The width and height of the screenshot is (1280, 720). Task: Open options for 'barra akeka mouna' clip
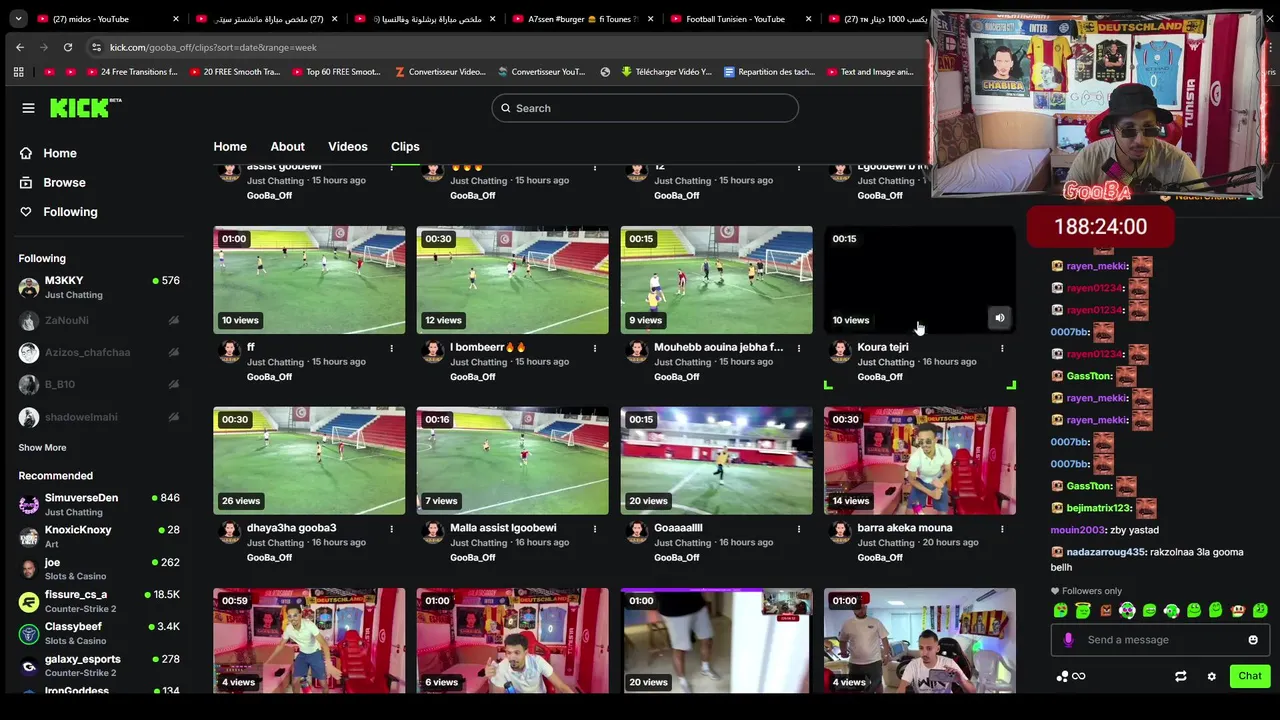coord(1001,529)
